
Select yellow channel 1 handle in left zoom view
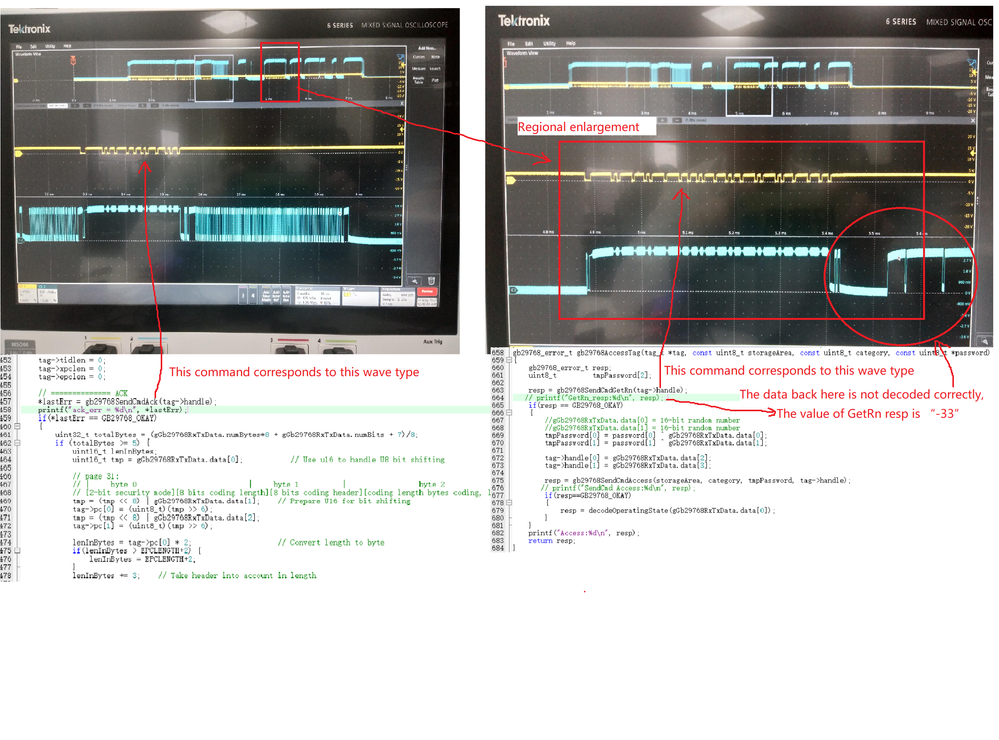point(18,153)
